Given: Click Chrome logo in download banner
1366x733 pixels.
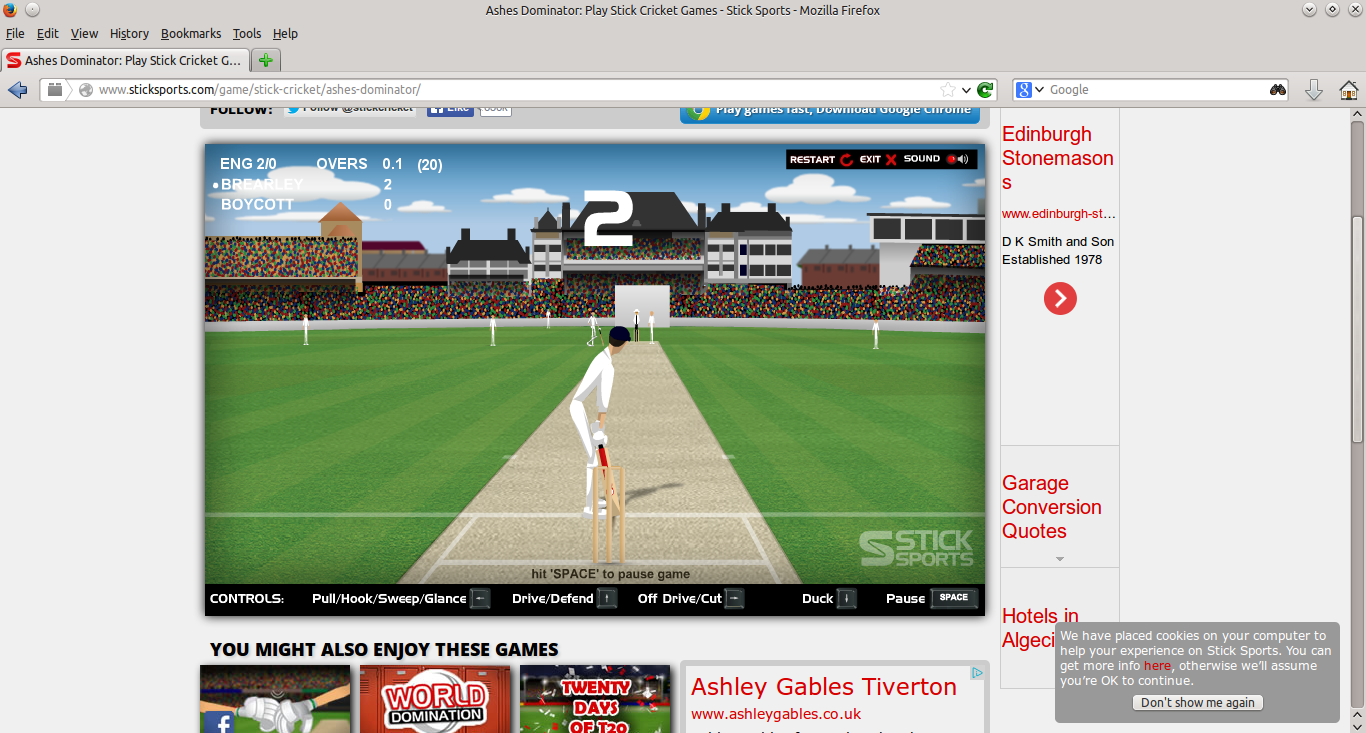Looking at the screenshot, I should point(698,110).
